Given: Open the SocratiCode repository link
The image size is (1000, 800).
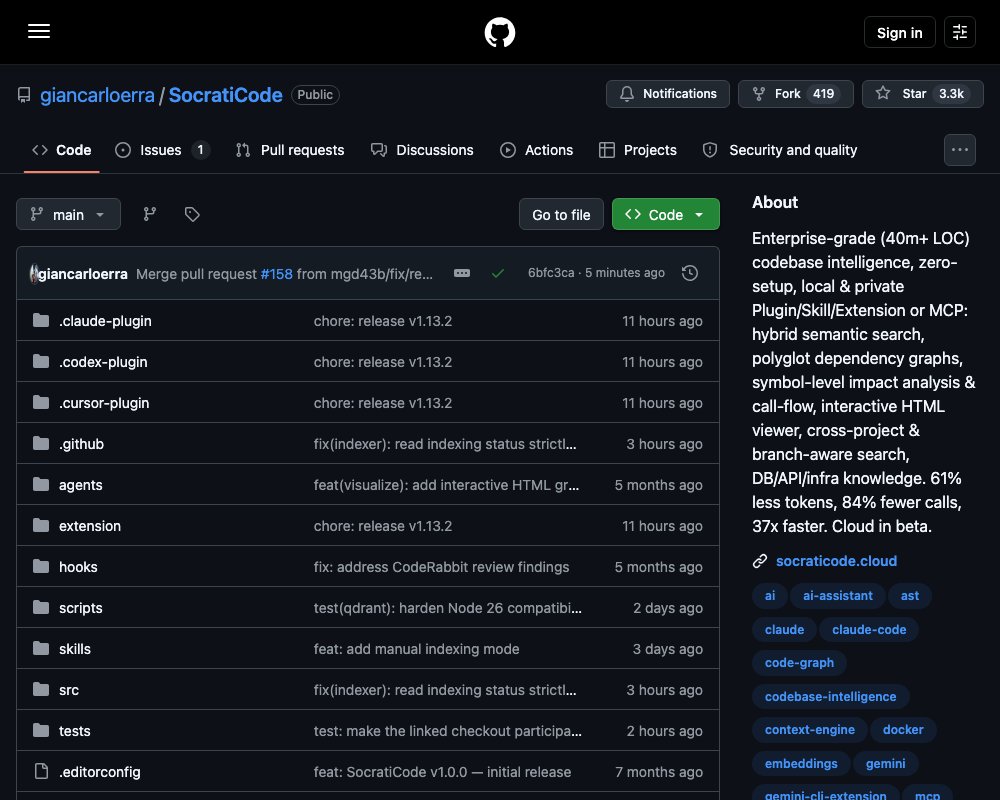Looking at the screenshot, I should point(225,95).
